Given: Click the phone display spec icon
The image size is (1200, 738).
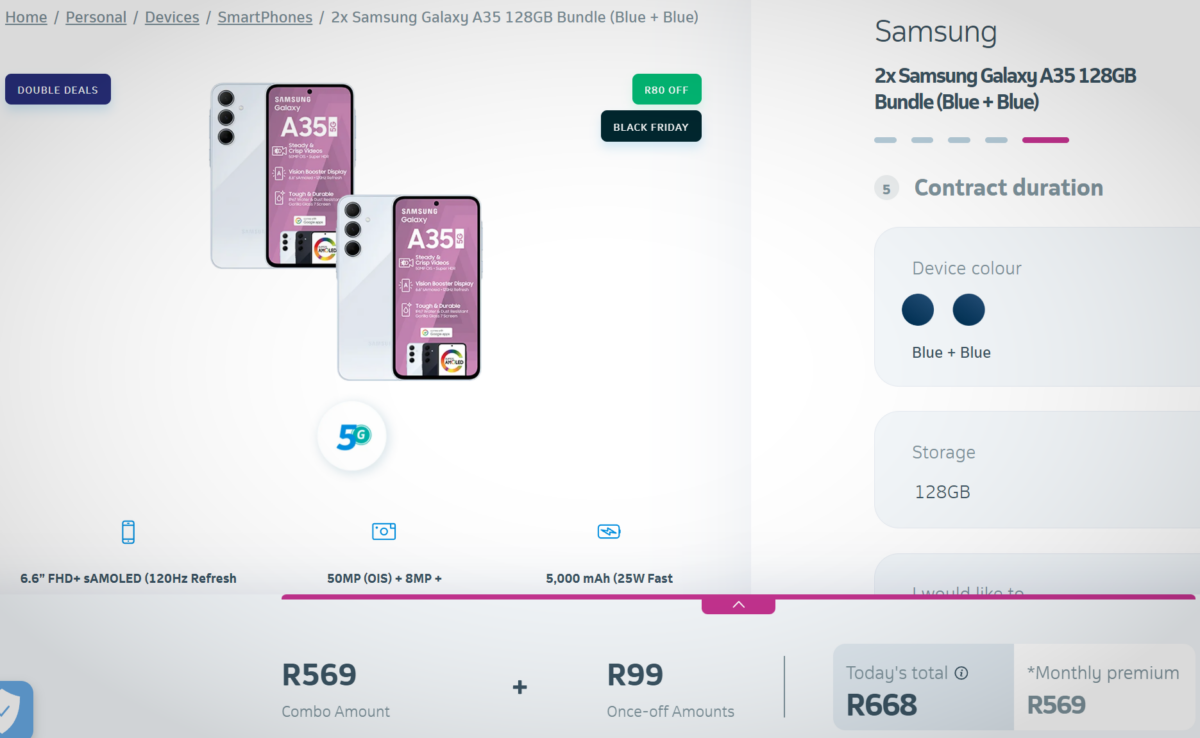Looking at the screenshot, I should tap(128, 531).
